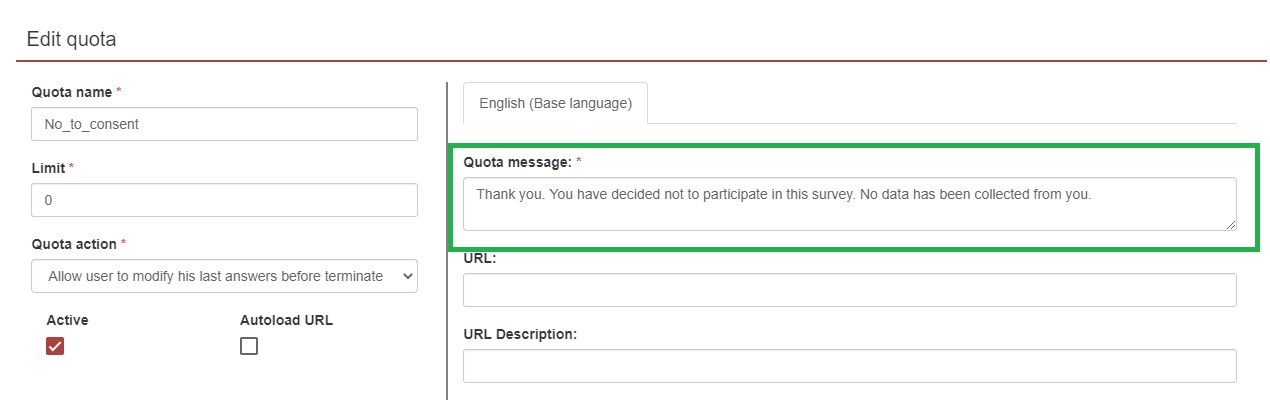Click the URL Description input field
The image size is (1270, 410).
849,366
